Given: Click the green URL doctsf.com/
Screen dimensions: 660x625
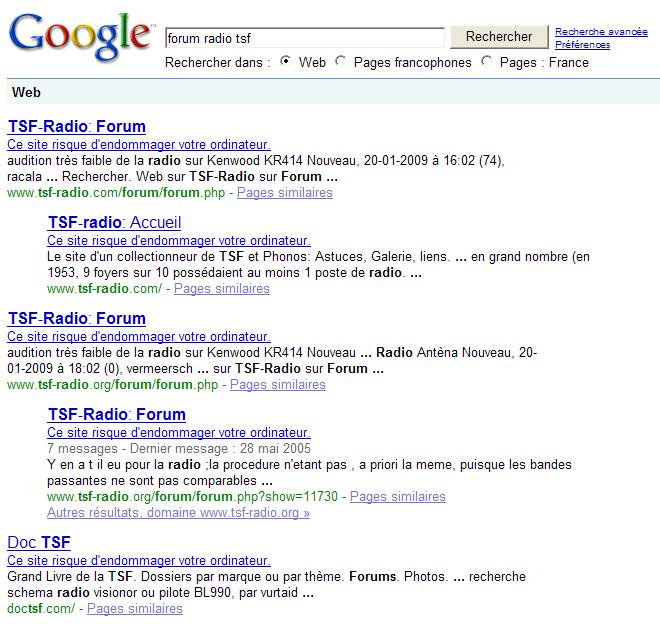Looking at the screenshot, I should [x=41, y=609].
